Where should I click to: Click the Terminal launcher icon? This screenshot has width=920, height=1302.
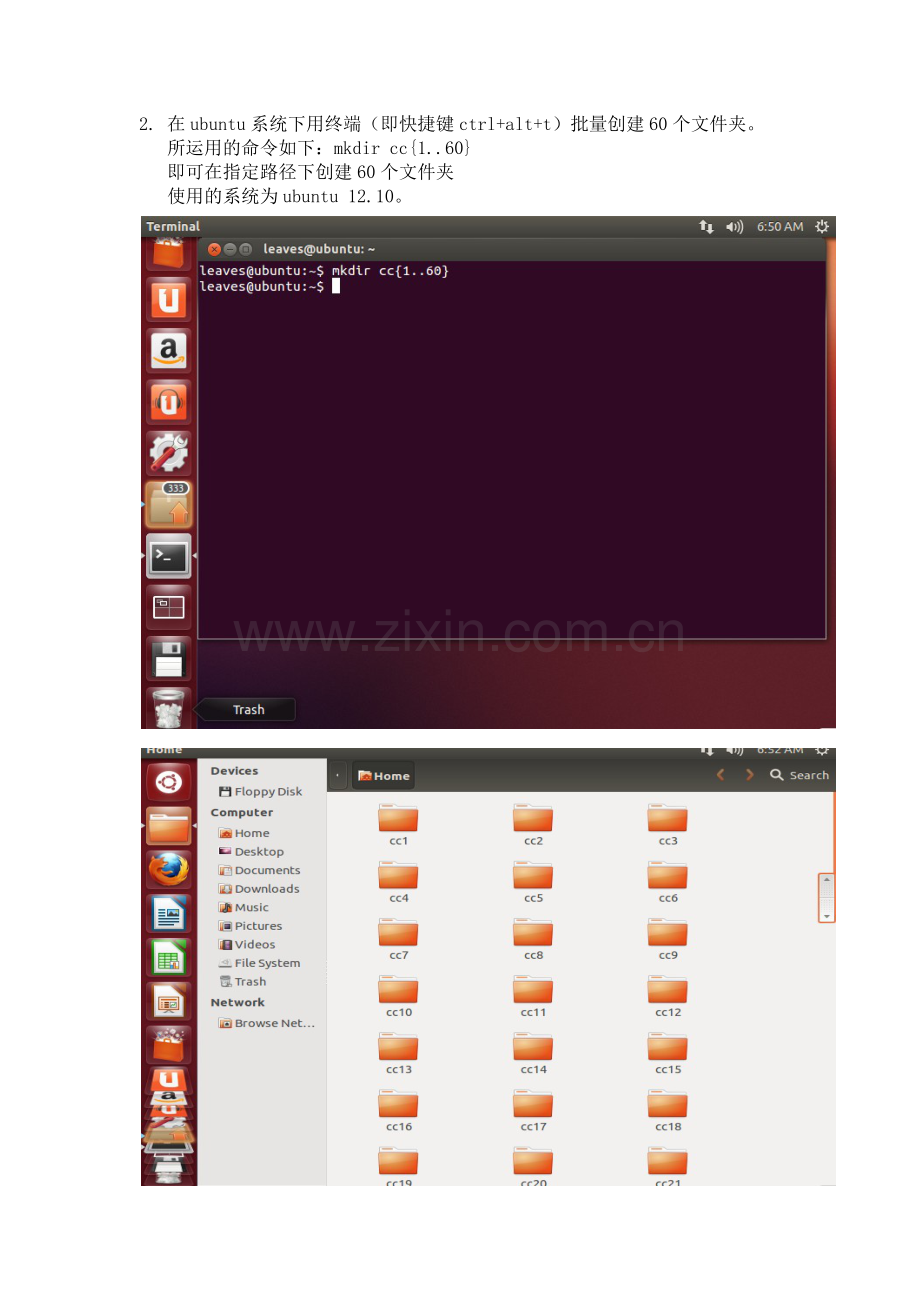(168, 556)
